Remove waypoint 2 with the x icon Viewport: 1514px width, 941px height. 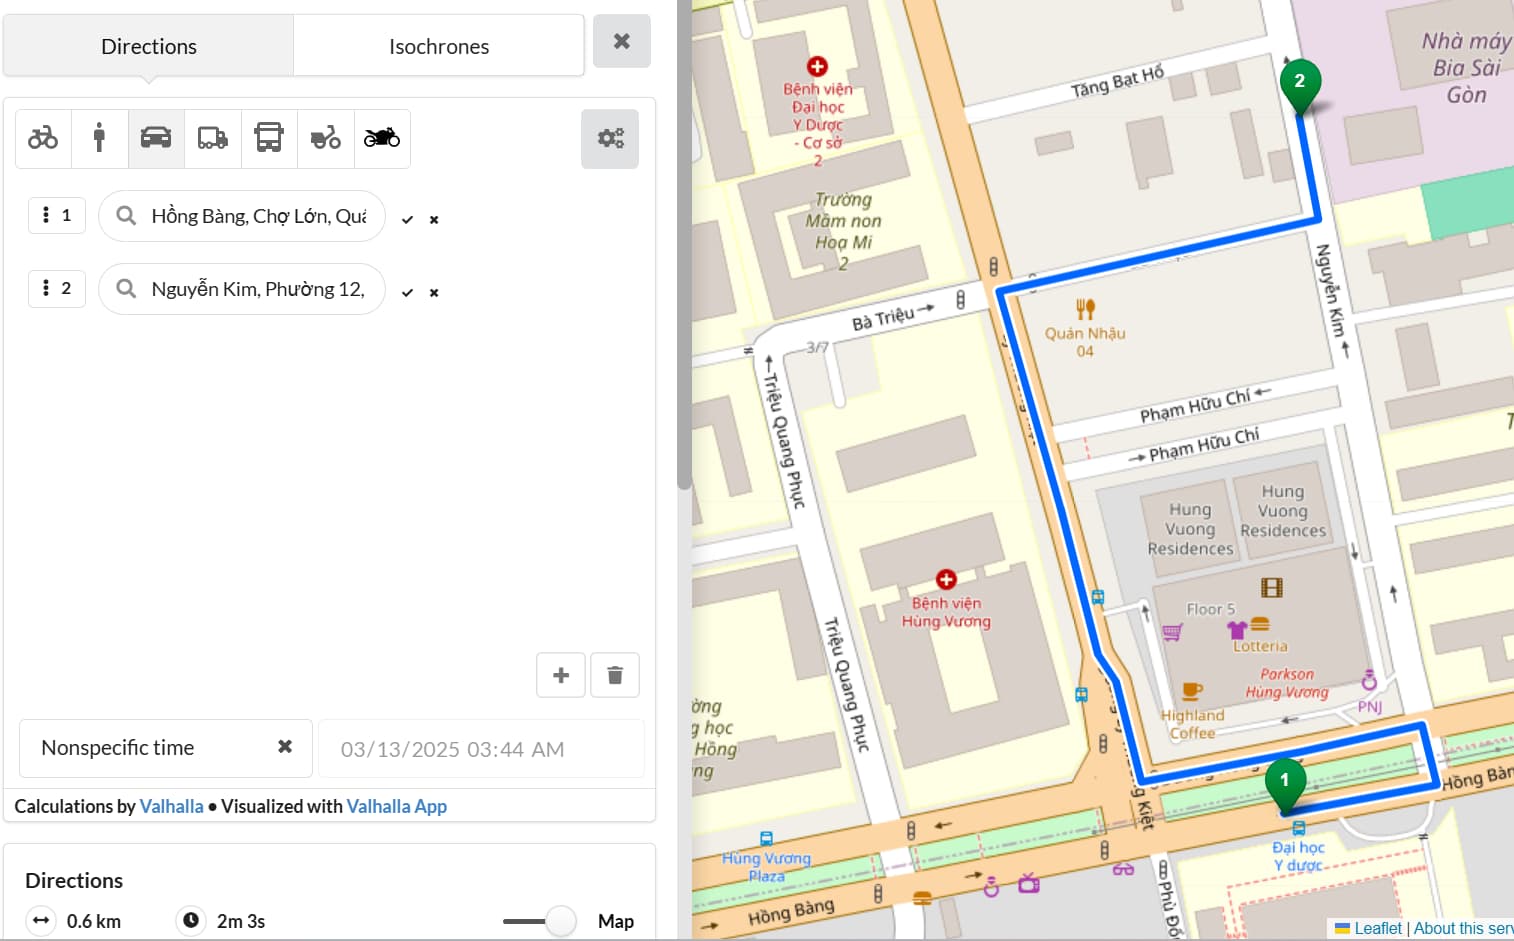434,293
